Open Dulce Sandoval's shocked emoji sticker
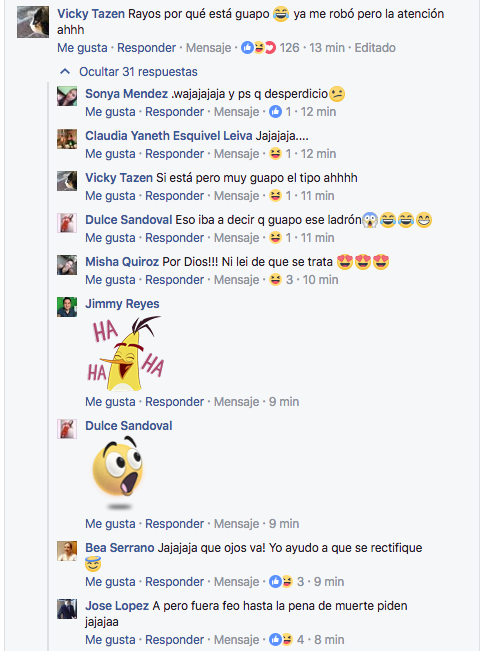 pyautogui.click(x=118, y=472)
